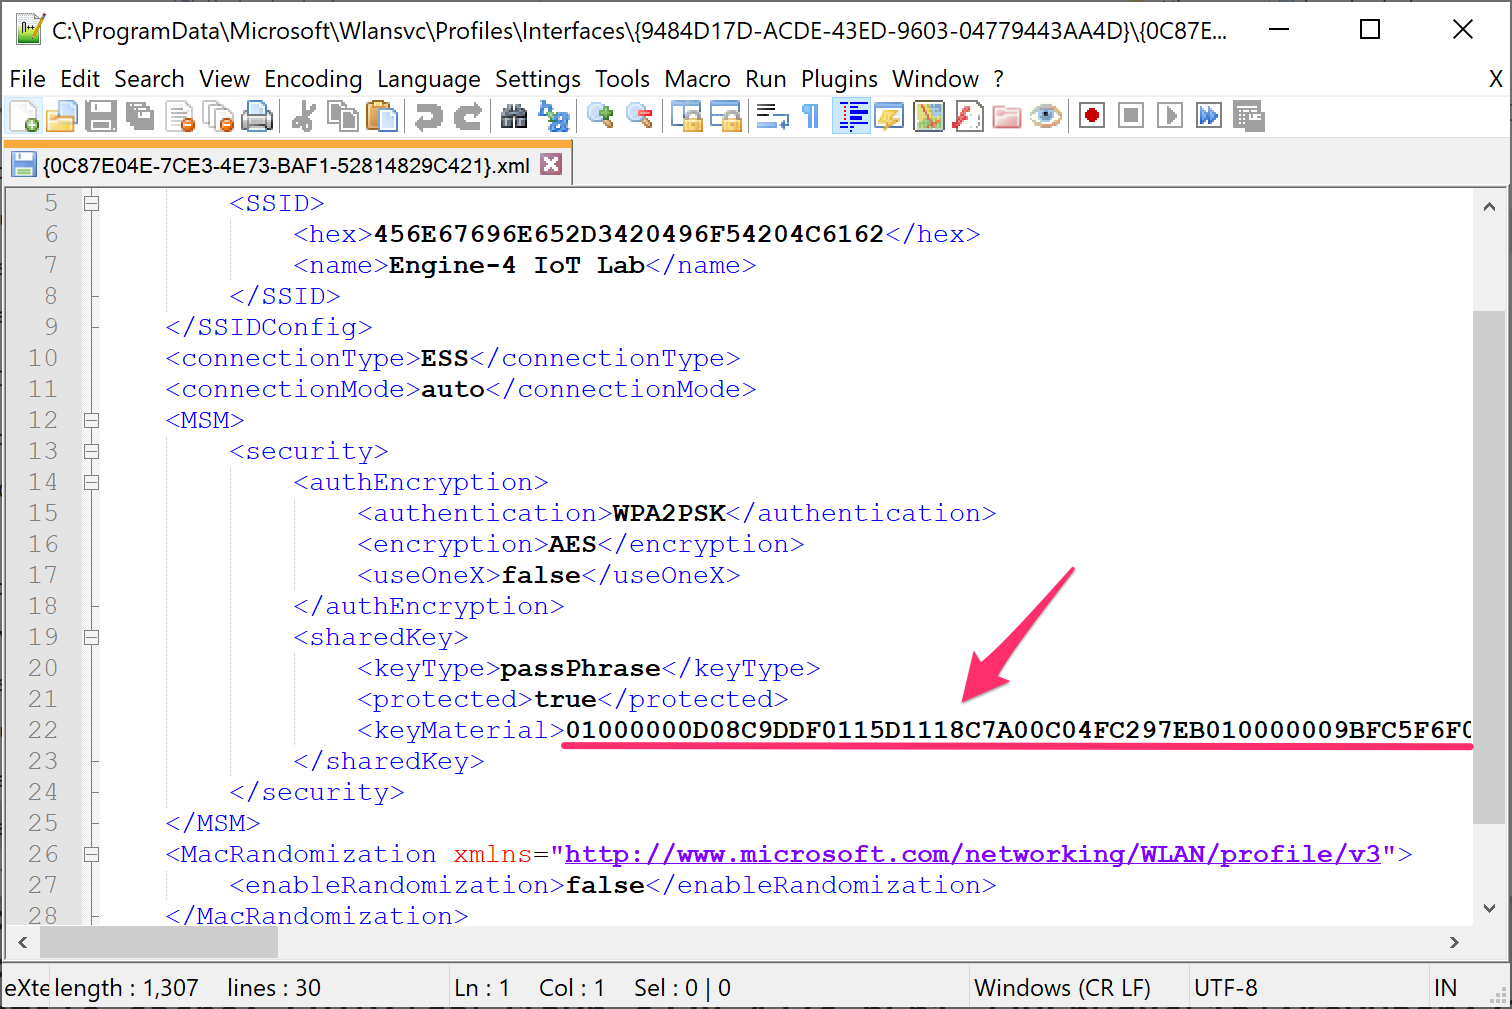Click the New file toolbar icon
This screenshot has height=1009, width=1512.
[x=24, y=117]
